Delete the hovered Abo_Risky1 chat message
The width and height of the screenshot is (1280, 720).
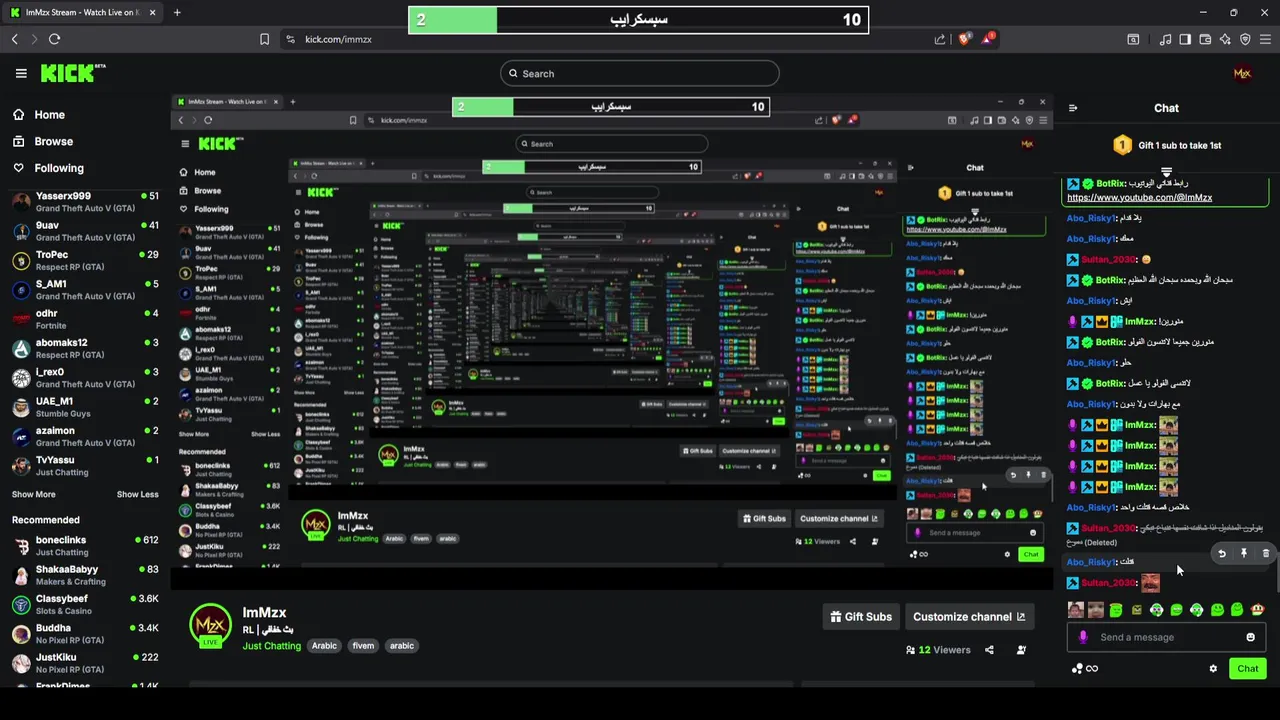tap(1265, 553)
